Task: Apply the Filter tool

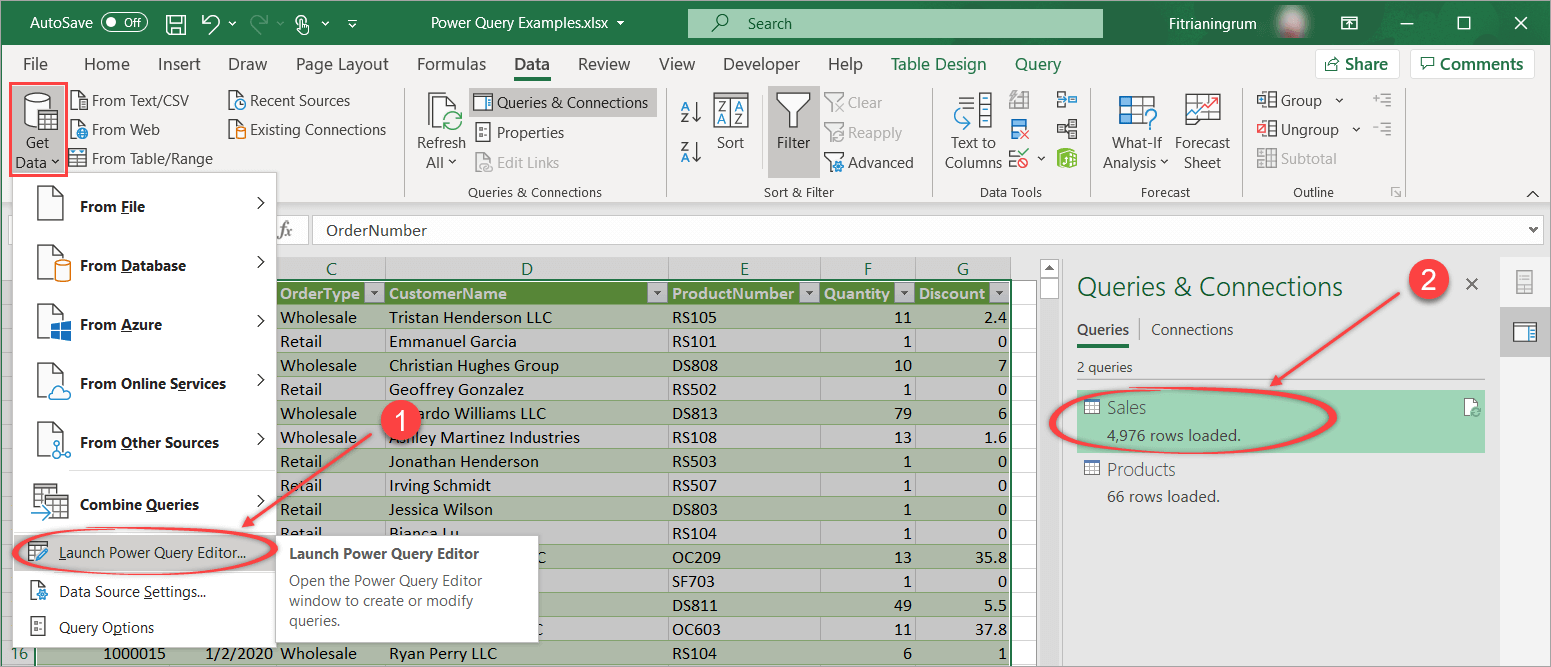Action: 793,131
